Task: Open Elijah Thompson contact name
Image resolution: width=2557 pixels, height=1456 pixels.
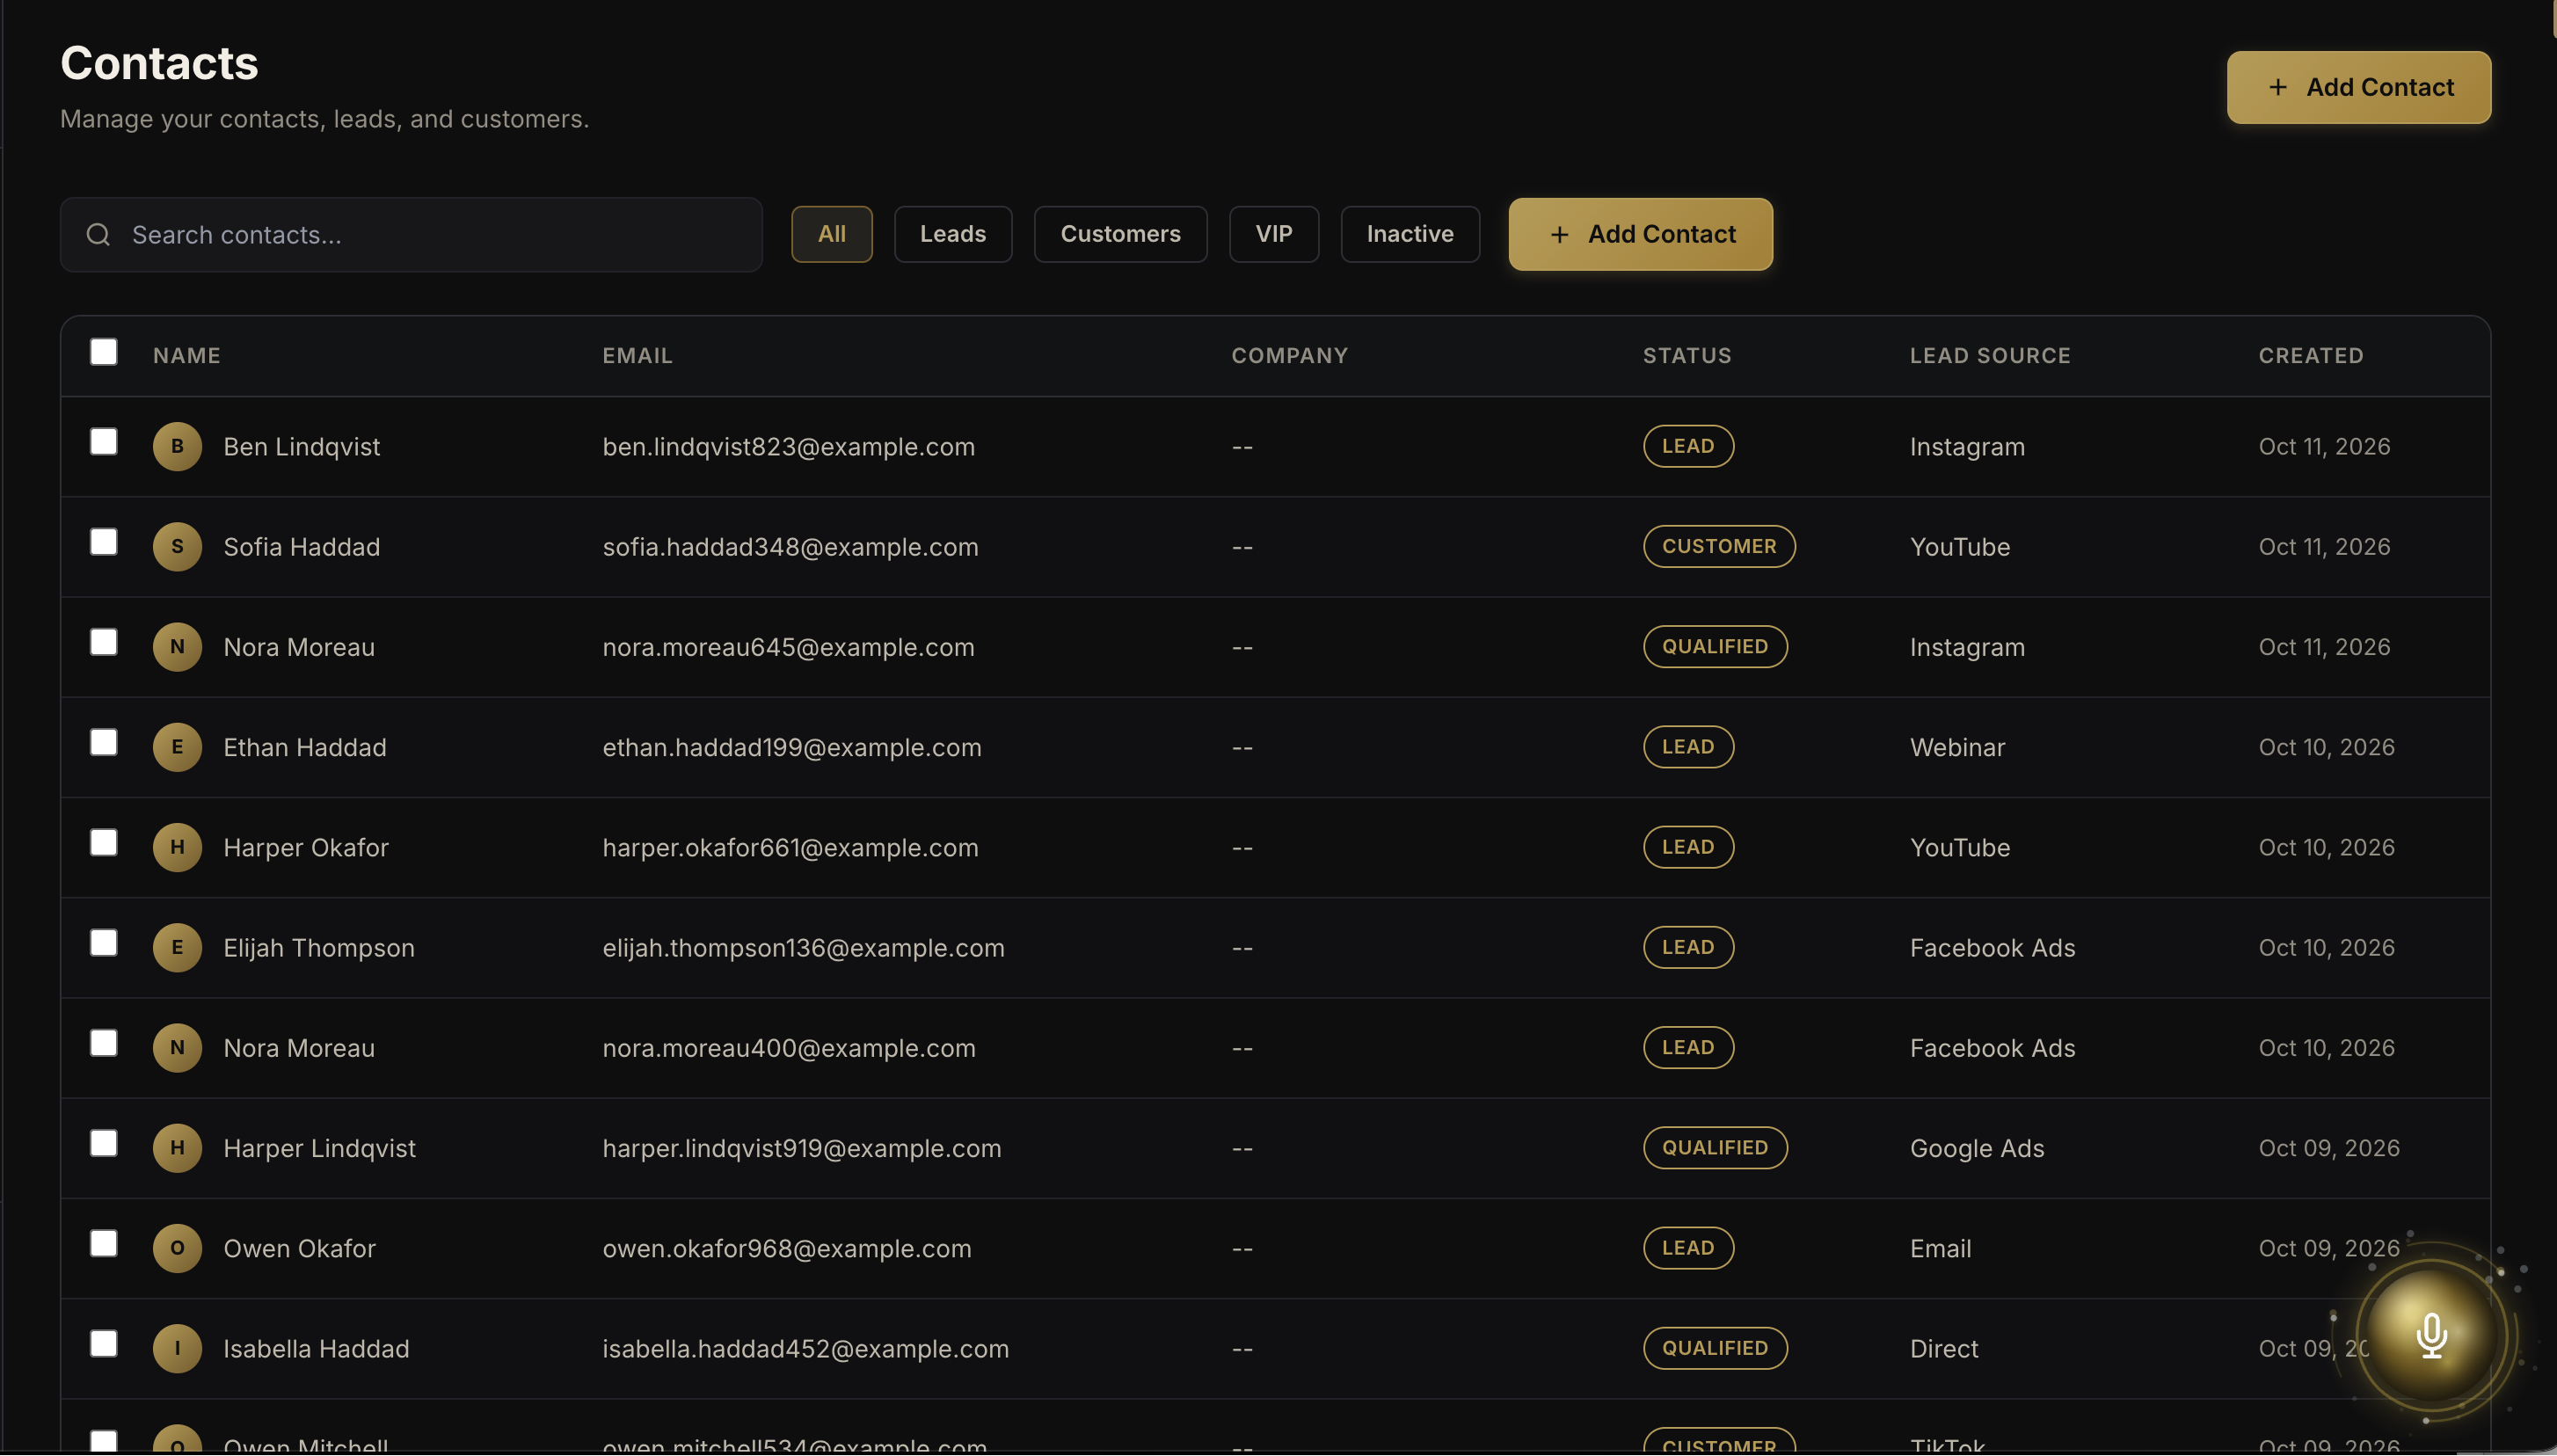Action: [319, 948]
